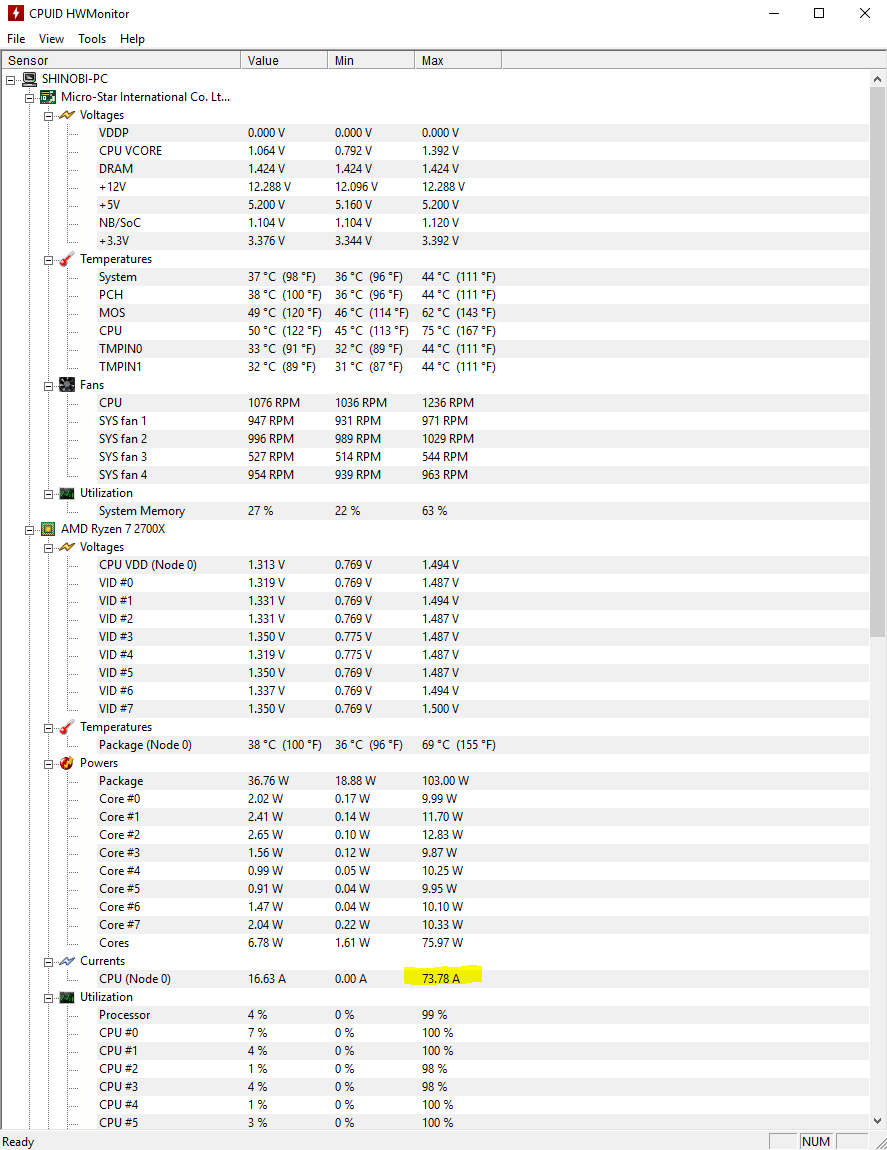The image size is (887, 1150).
Task: Collapse the Powers tree node
Action: point(48,763)
